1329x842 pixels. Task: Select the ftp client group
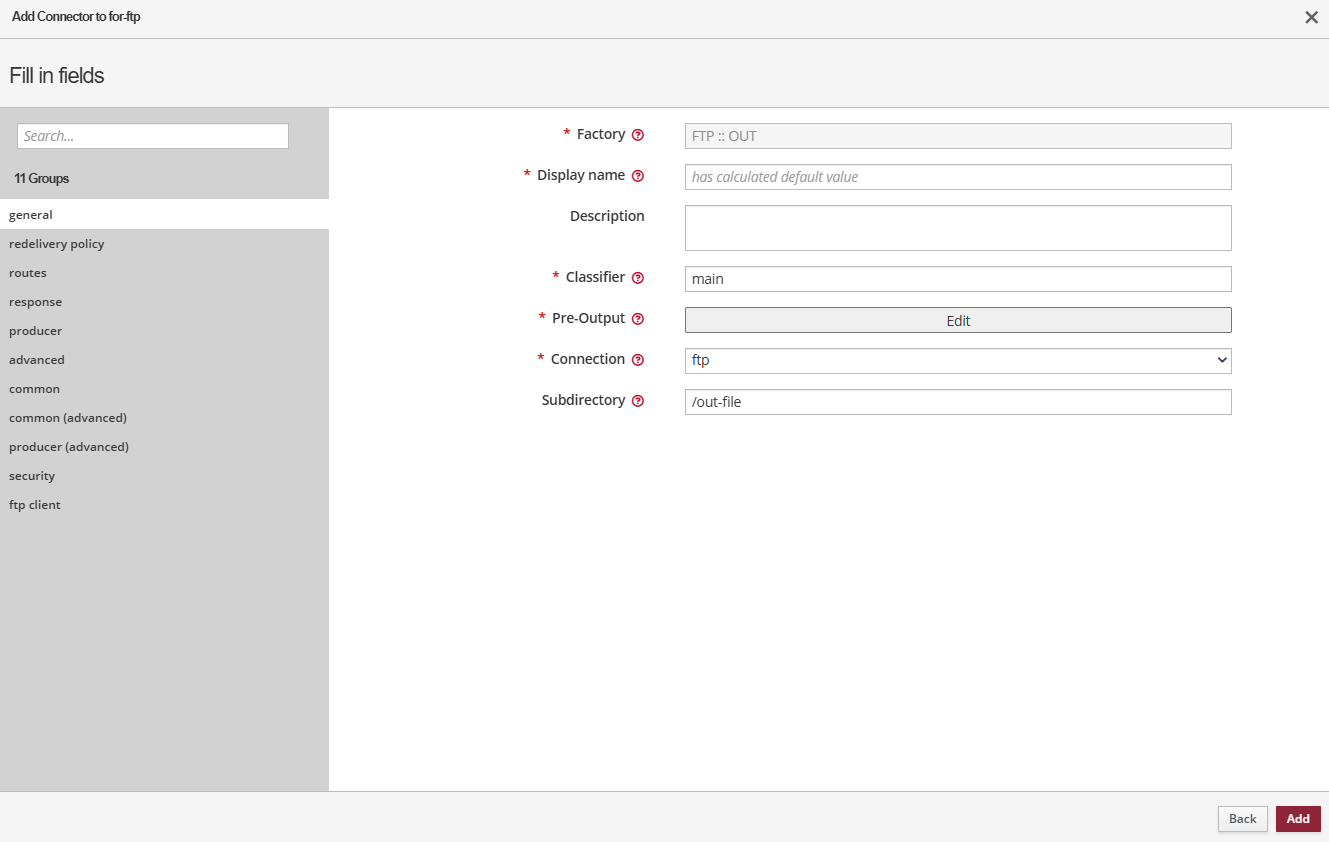(35, 505)
